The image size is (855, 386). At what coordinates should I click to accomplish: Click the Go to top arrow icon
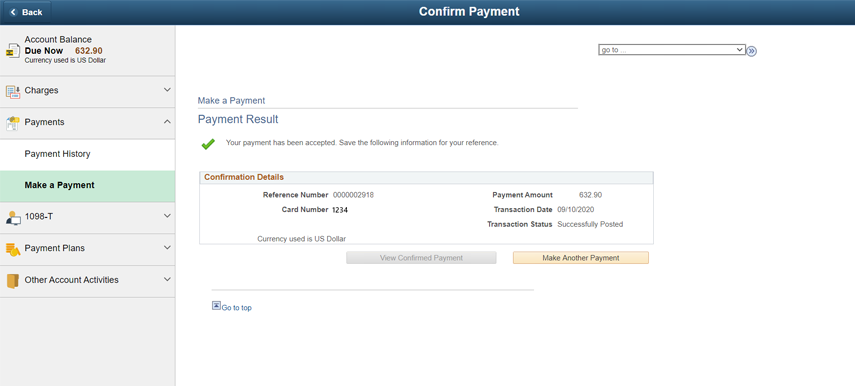[x=216, y=306]
